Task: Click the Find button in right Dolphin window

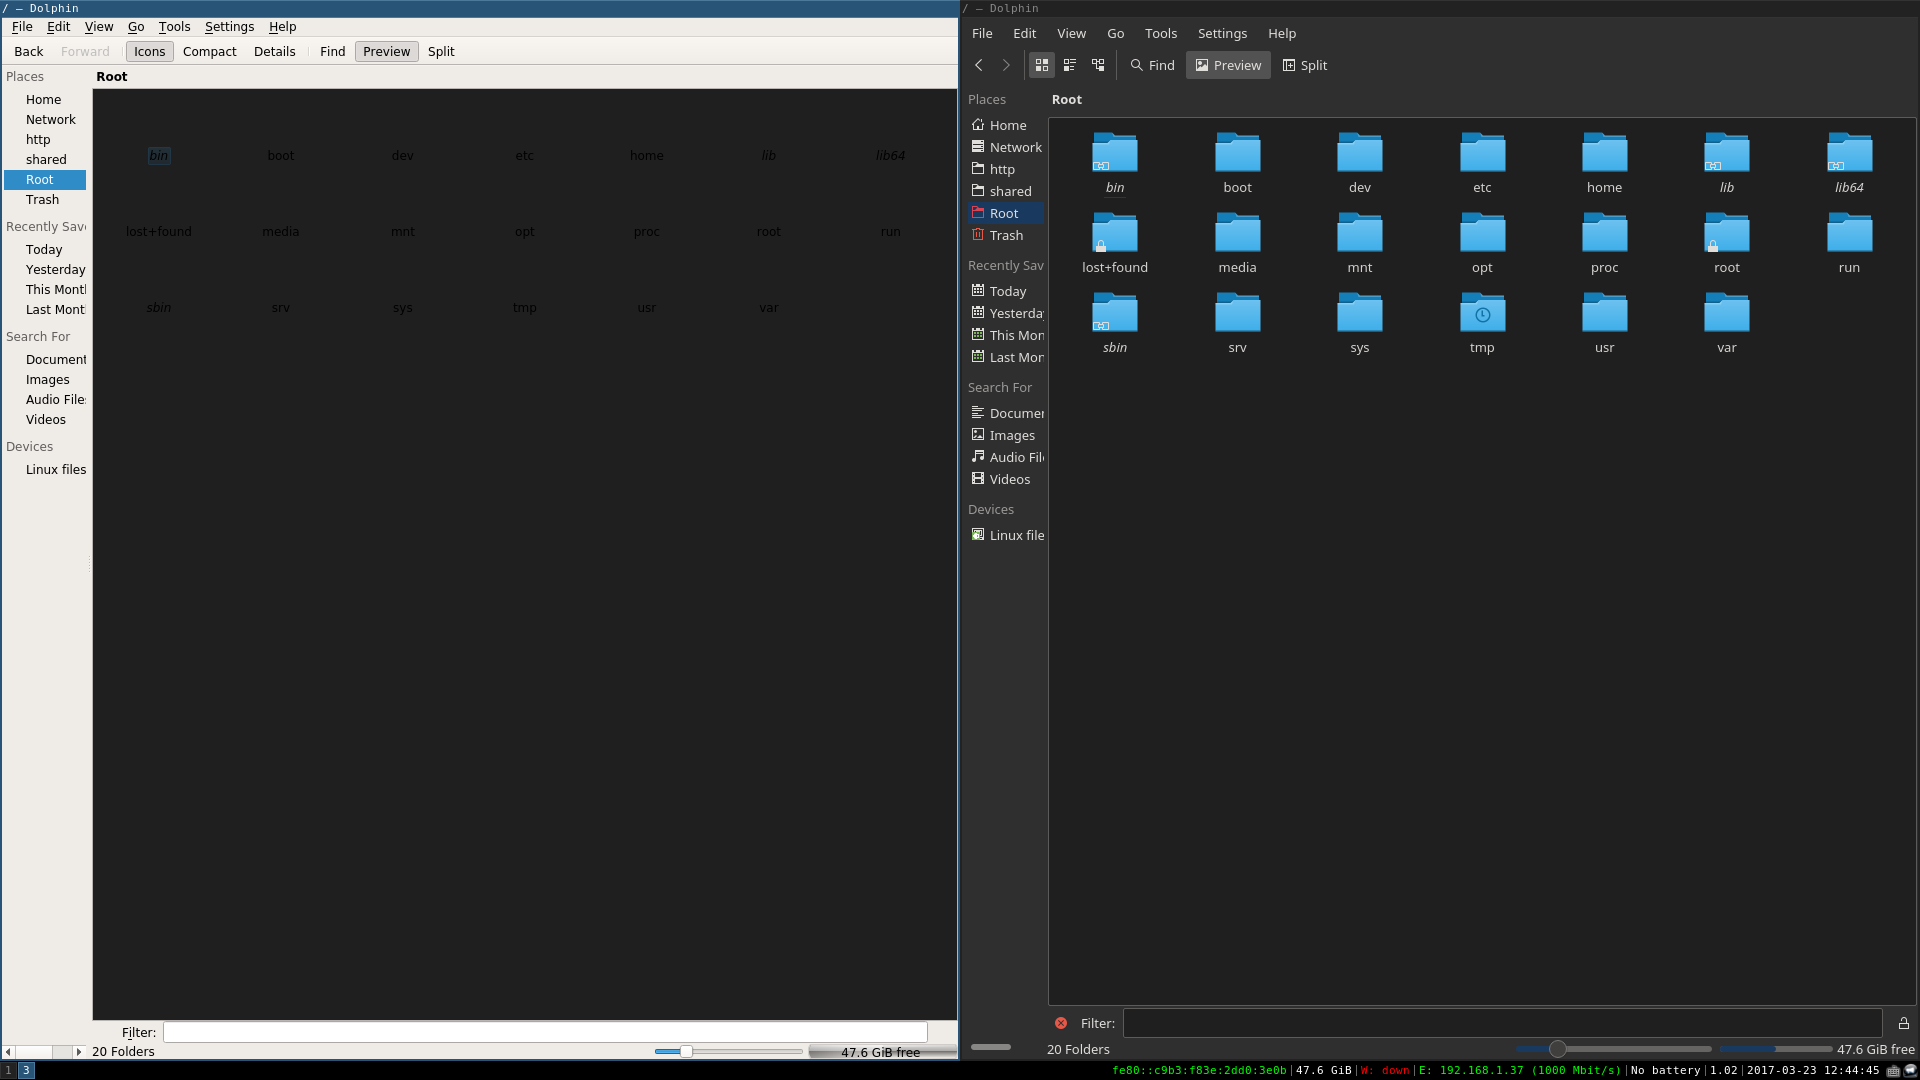Action: [1152, 65]
